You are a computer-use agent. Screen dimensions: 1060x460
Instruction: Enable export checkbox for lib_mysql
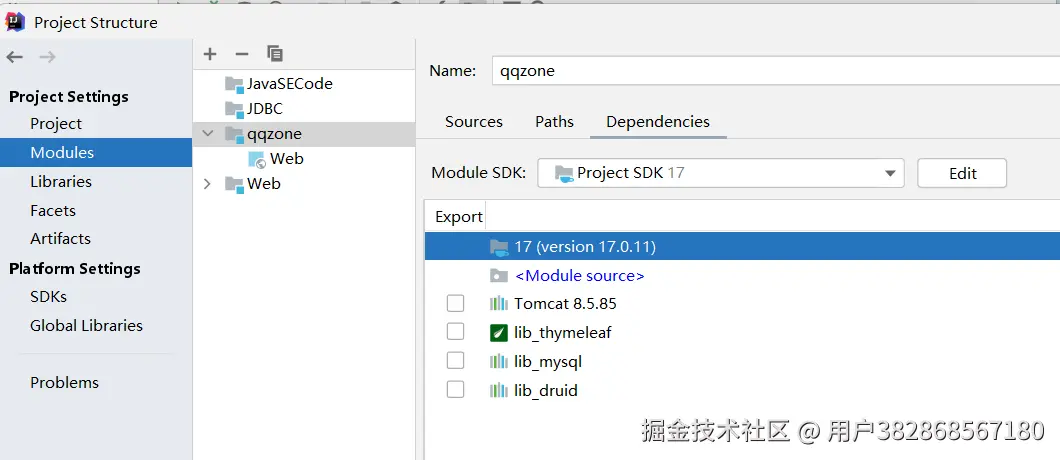point(456,361)
